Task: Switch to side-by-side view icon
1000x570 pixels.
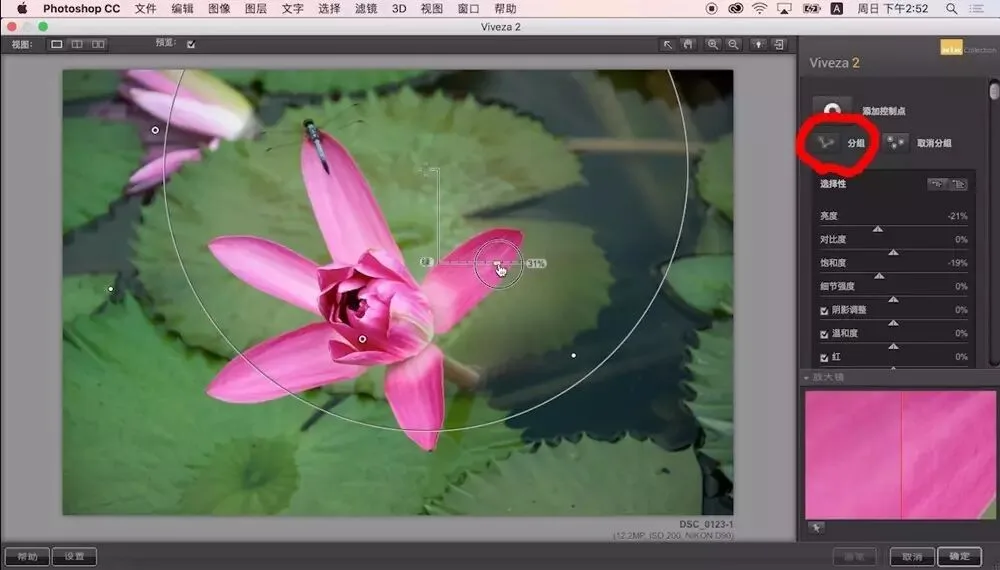Action: pyautogui.click(x=98, y=44)
